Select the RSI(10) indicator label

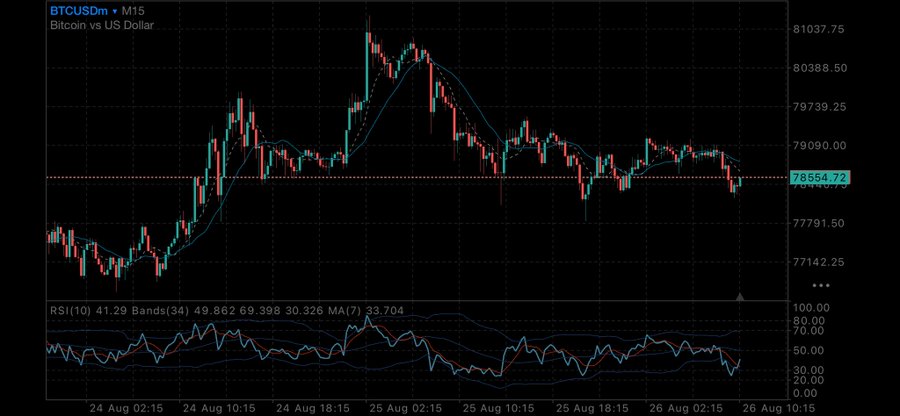coord(71,310)
